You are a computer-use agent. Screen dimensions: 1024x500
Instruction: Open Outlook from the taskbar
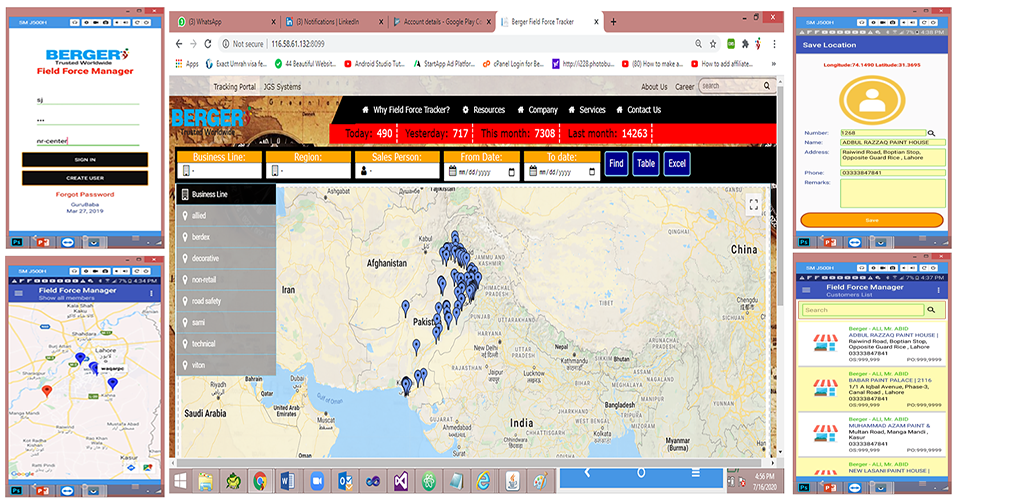[x=345, y=482]
